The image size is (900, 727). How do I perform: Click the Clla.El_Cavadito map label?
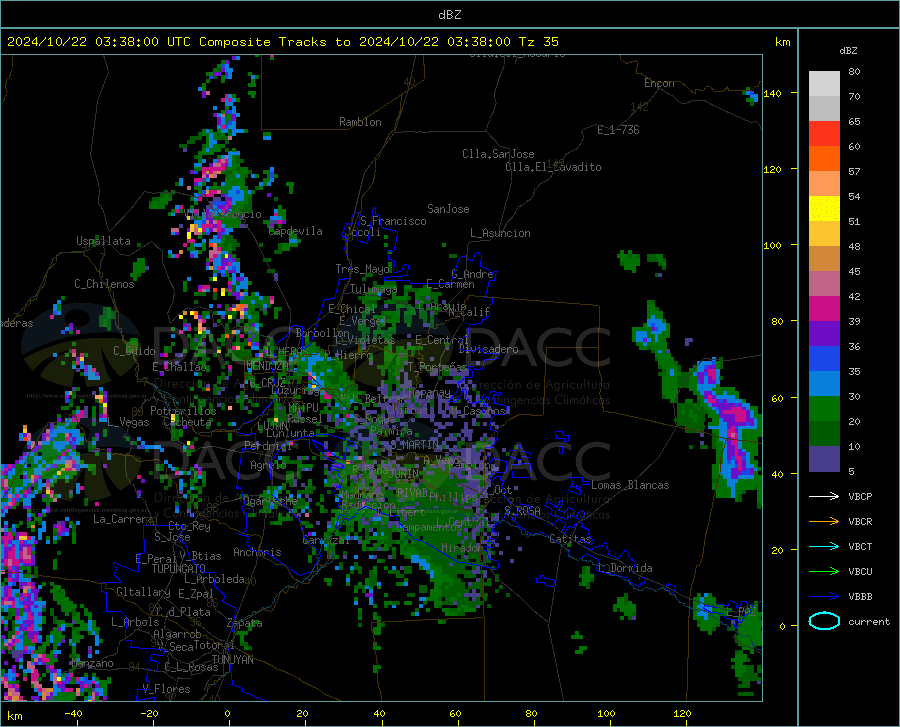(x=553, y=167)
